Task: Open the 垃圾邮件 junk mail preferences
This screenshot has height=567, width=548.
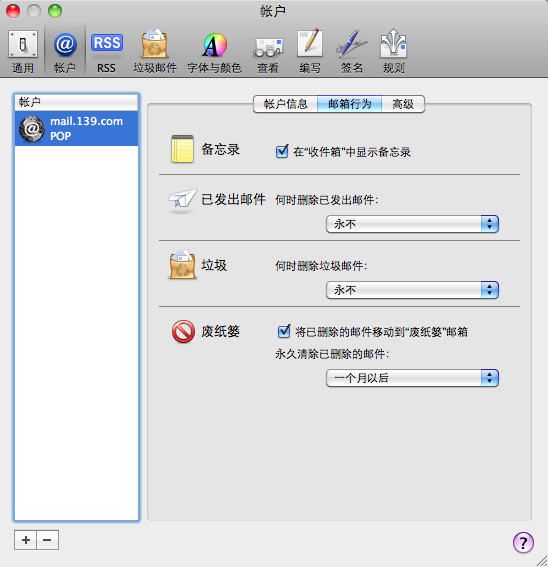Action: [155, 51]
